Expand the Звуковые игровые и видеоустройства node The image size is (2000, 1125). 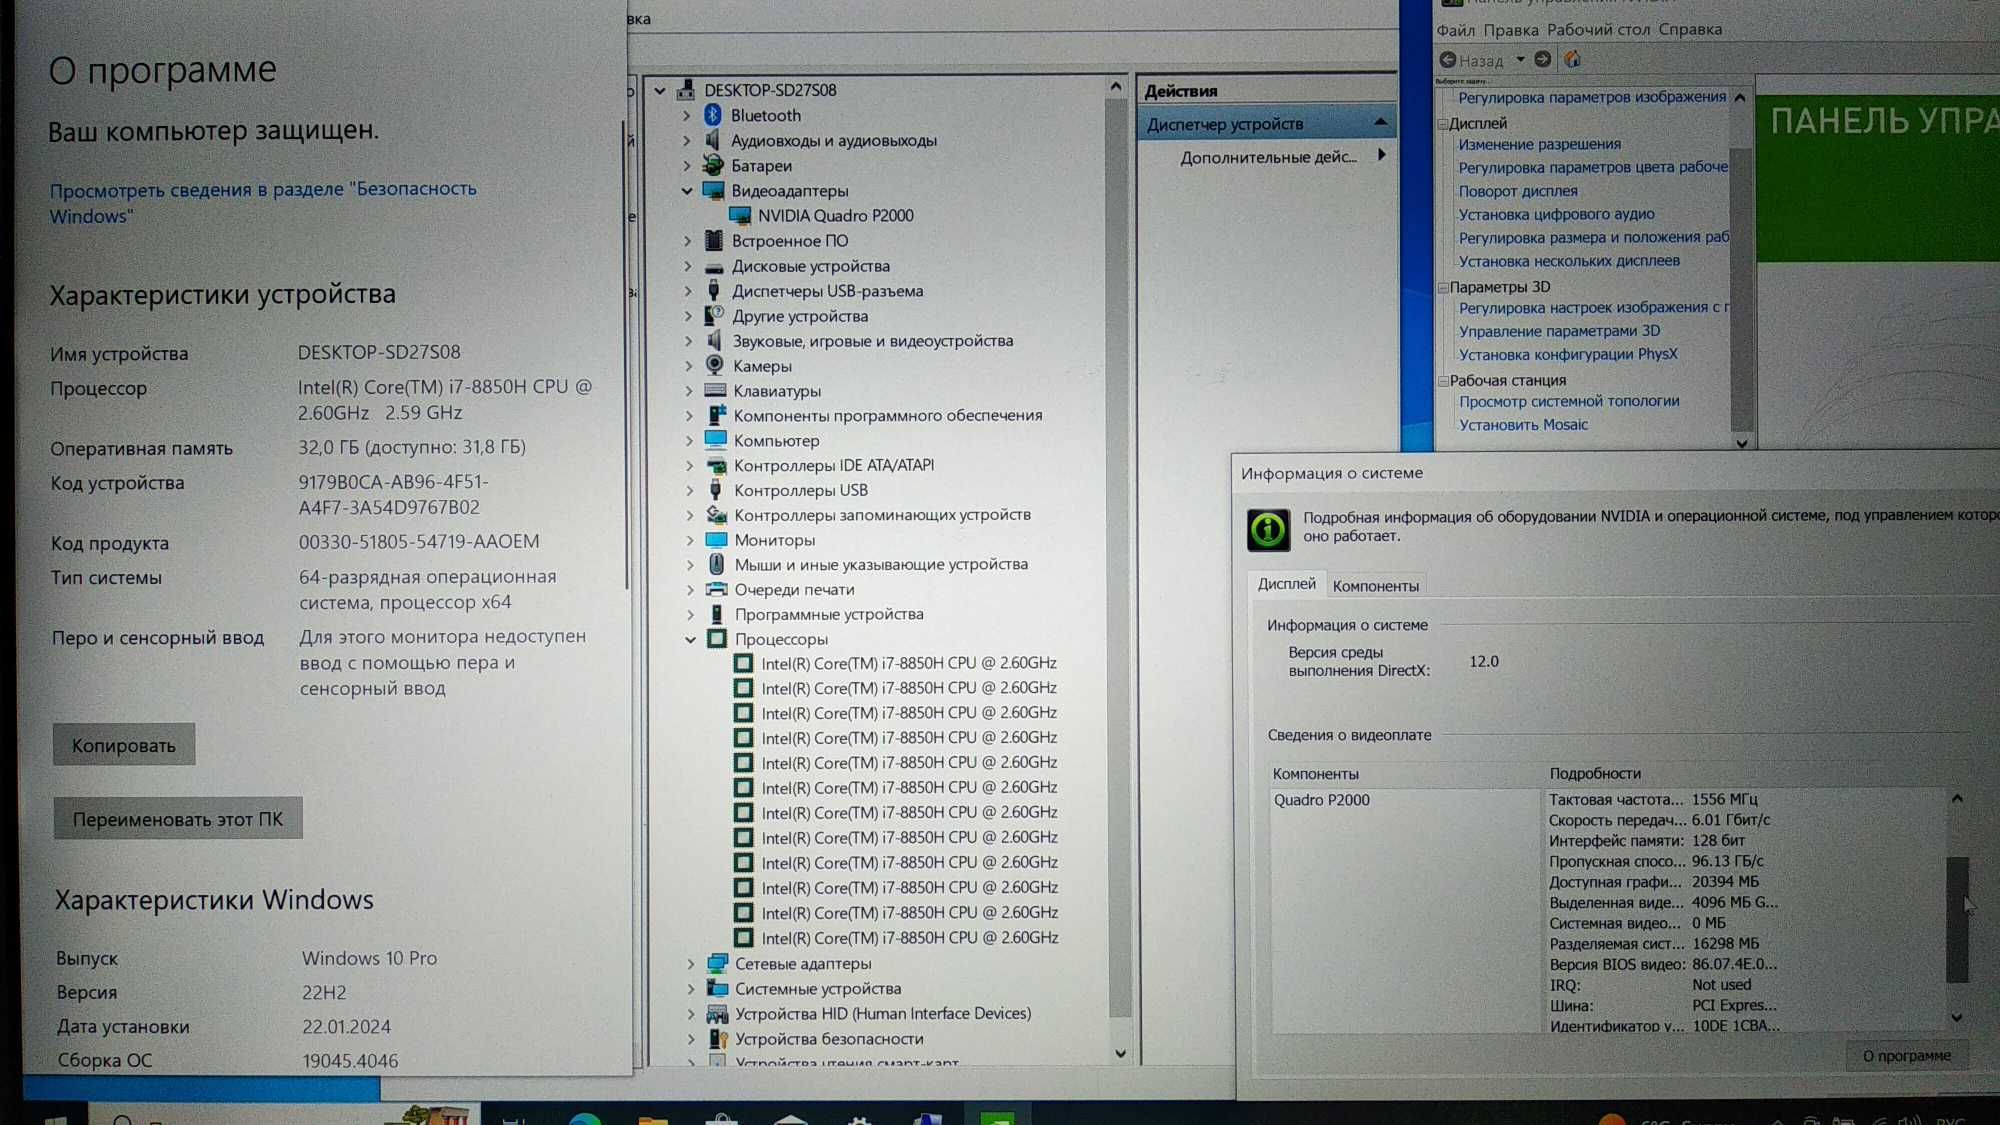pos(692,339)
